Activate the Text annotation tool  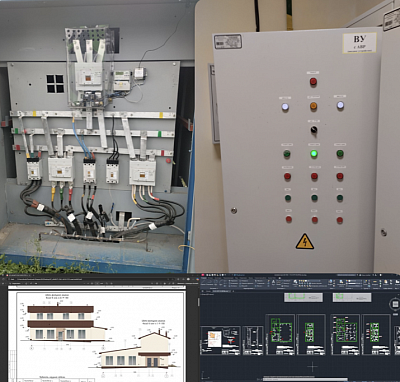[x=273, y=282]
